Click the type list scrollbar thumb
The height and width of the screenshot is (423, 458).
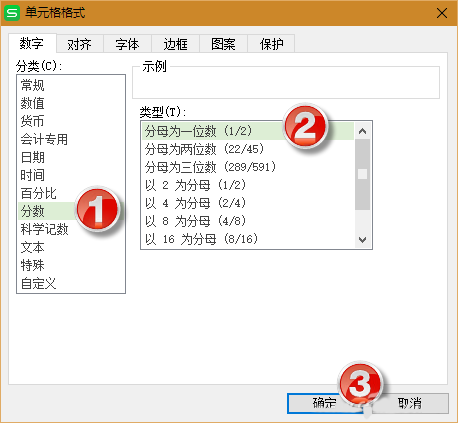click(363, 174)
